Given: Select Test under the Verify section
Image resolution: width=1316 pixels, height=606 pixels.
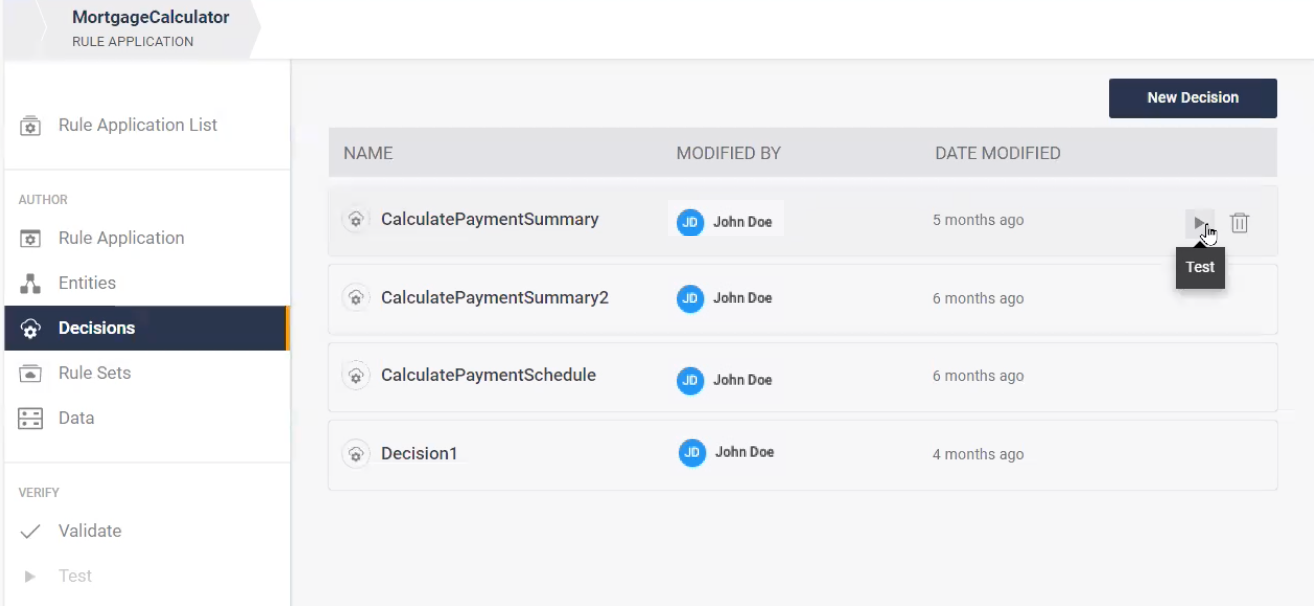Looking at the screenshot, I should click(74, 575).
